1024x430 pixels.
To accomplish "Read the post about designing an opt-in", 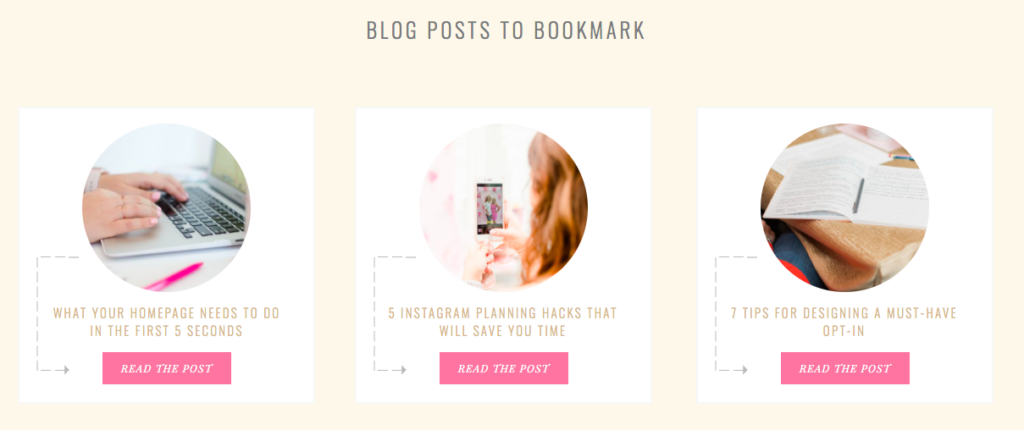I will pyautogui.click(x=845, y=369).
